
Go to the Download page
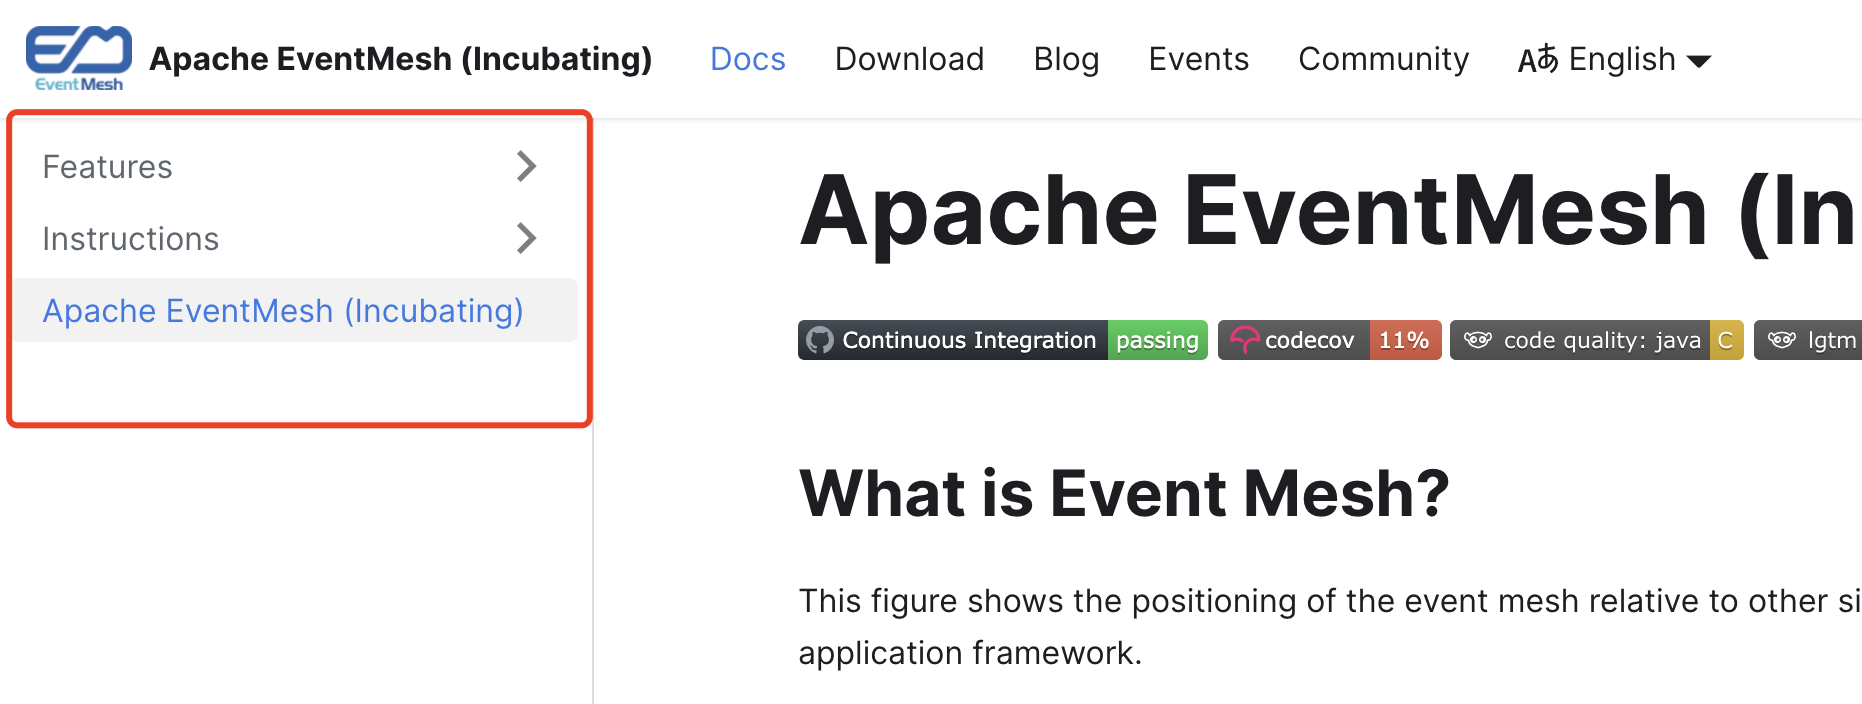coord(909,59)
